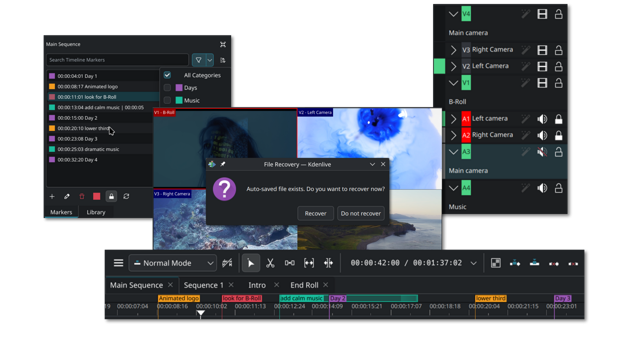This screenshot has height=360, width=640.
Task: Expand the V2 Left Camera track
Action: (453, 66)
